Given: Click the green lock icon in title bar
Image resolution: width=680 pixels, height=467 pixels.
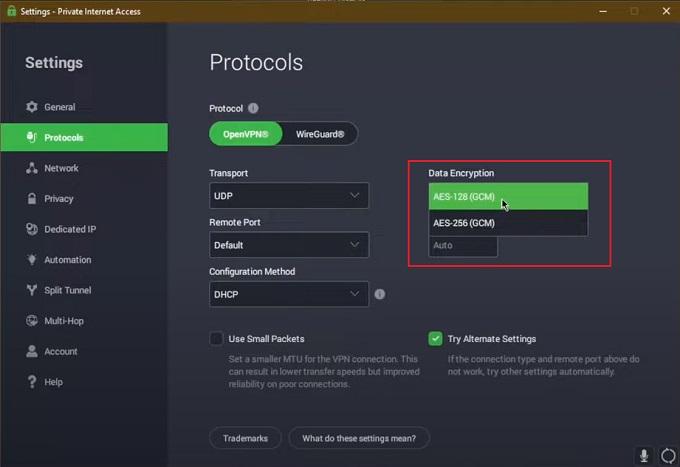Looking at the screenshot, I should (x=11, y=11).
